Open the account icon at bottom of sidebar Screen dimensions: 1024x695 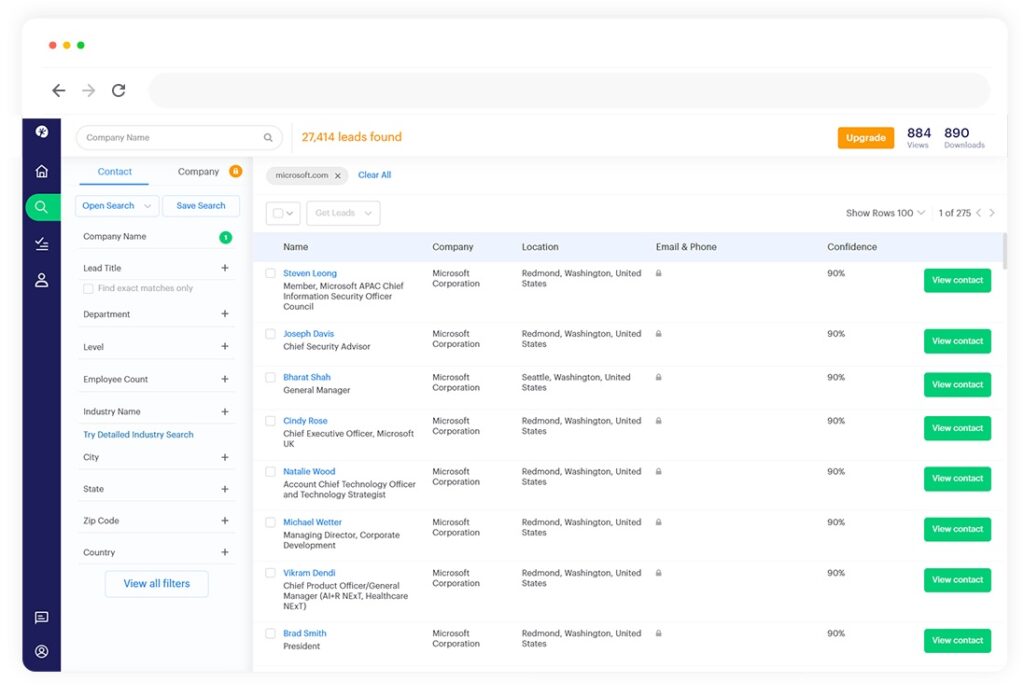tap(41, 651)
